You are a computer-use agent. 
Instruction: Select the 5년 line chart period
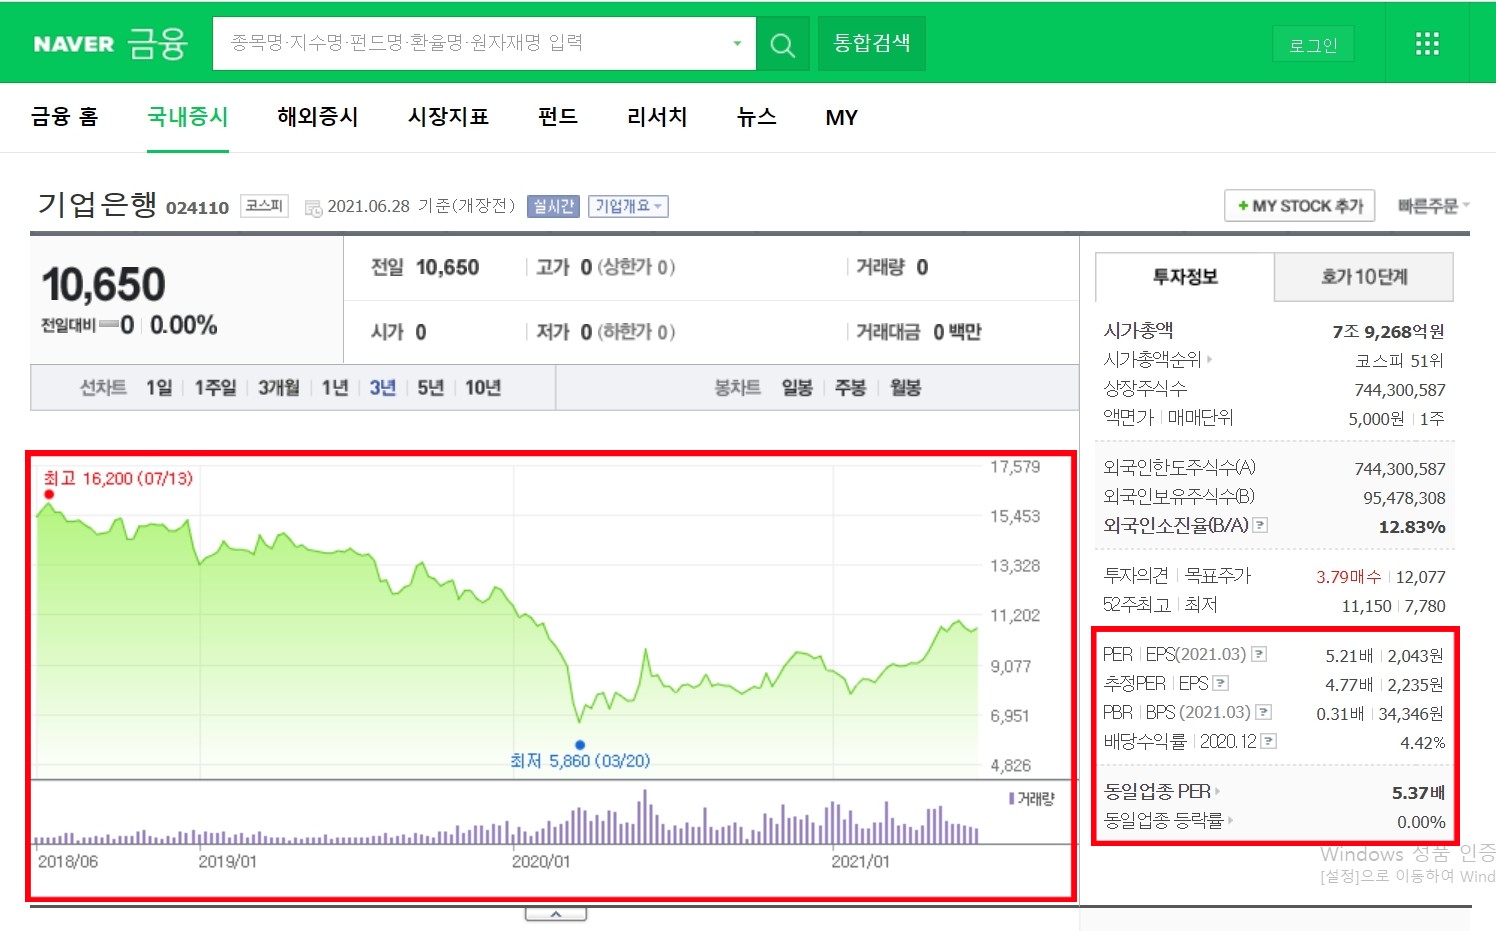[x=431, y=388]
